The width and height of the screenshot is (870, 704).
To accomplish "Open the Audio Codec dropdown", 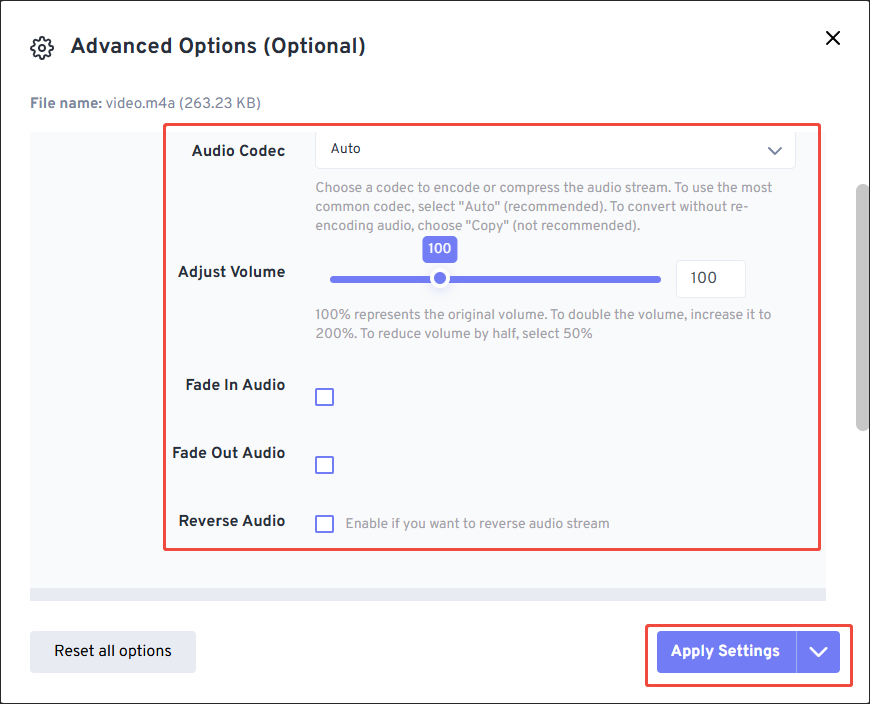I will click(x=556, y=148).
